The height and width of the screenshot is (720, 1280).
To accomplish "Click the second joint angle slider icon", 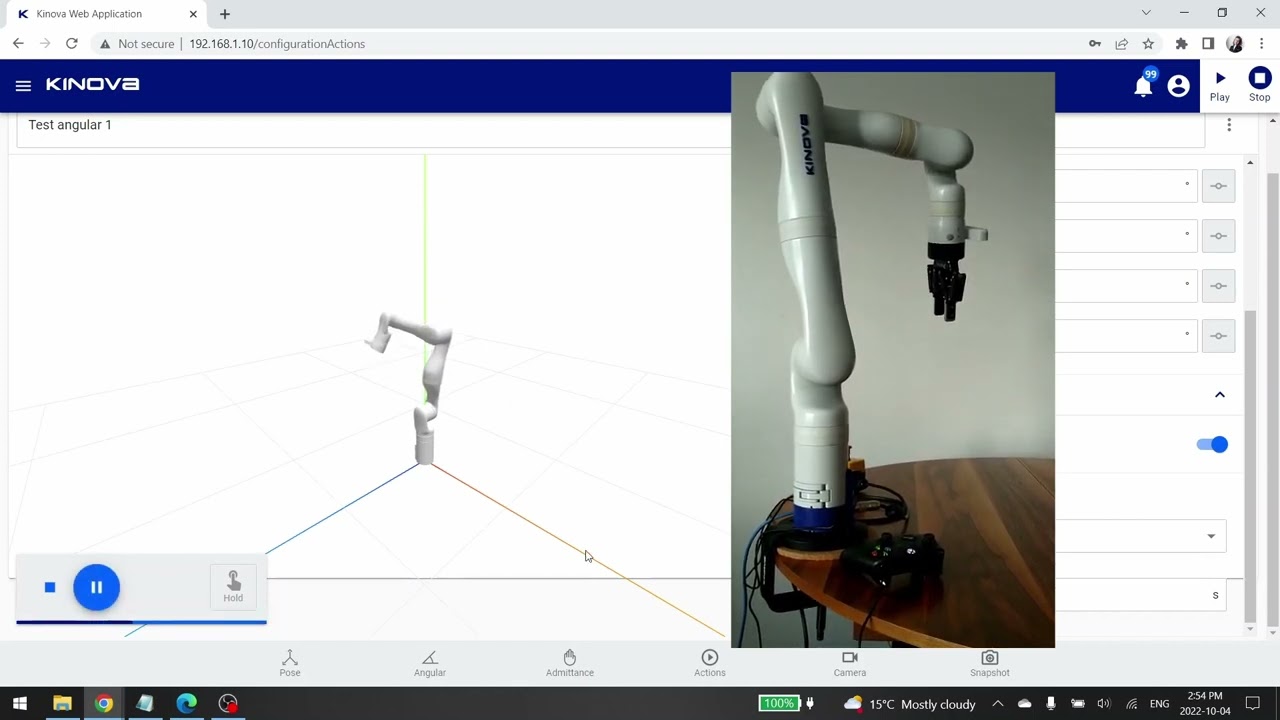I will click(x=1218, y=236).
